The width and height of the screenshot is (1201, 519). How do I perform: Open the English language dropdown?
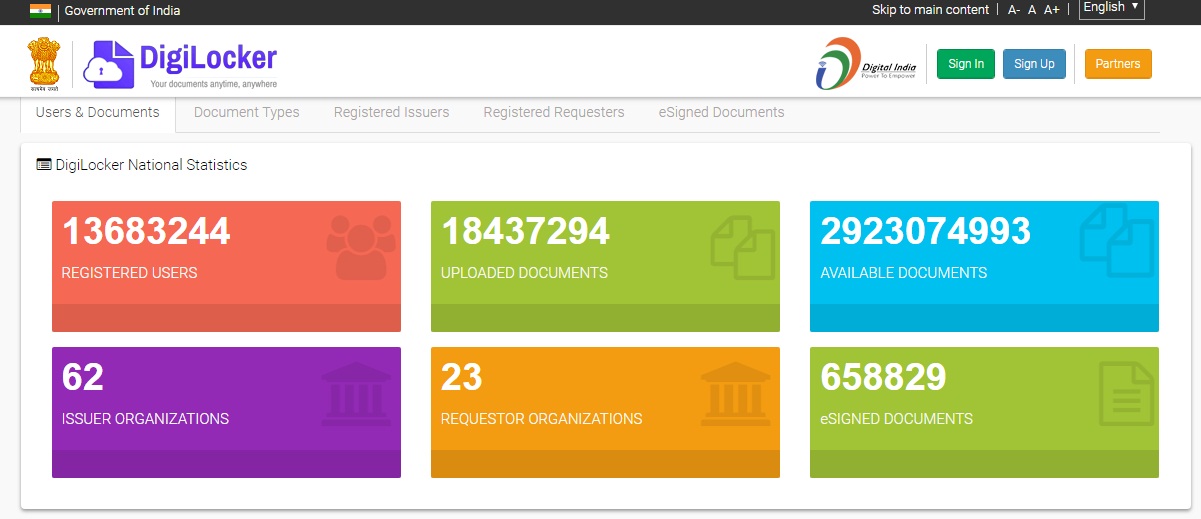click(x=1111, y=8)
